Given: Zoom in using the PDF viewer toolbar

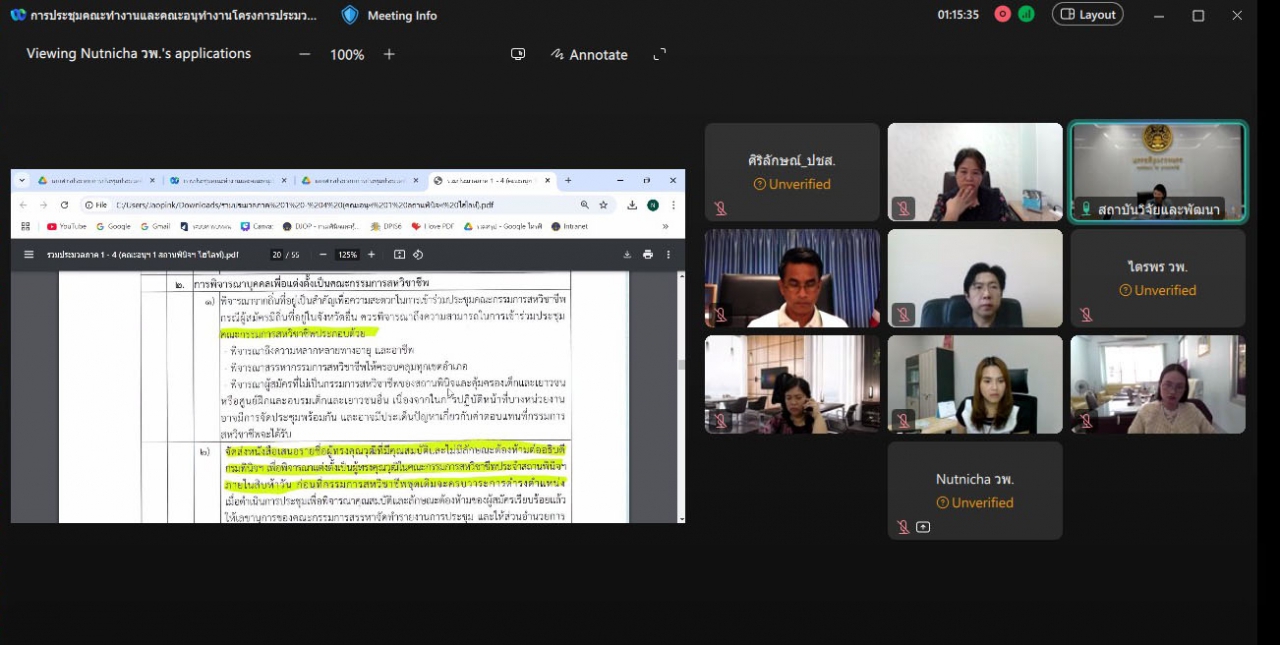Looking at the screenshot, I should coord(371,254).
